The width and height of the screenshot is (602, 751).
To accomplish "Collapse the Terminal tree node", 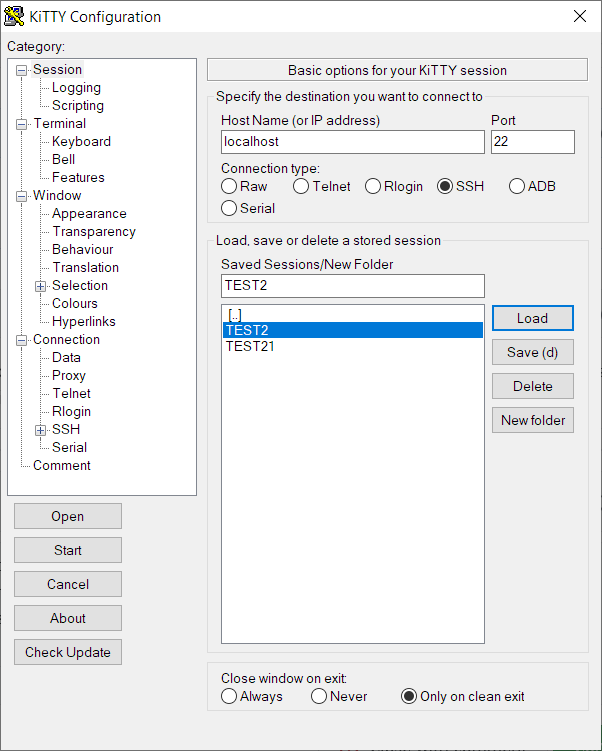I will coord(22,125).
